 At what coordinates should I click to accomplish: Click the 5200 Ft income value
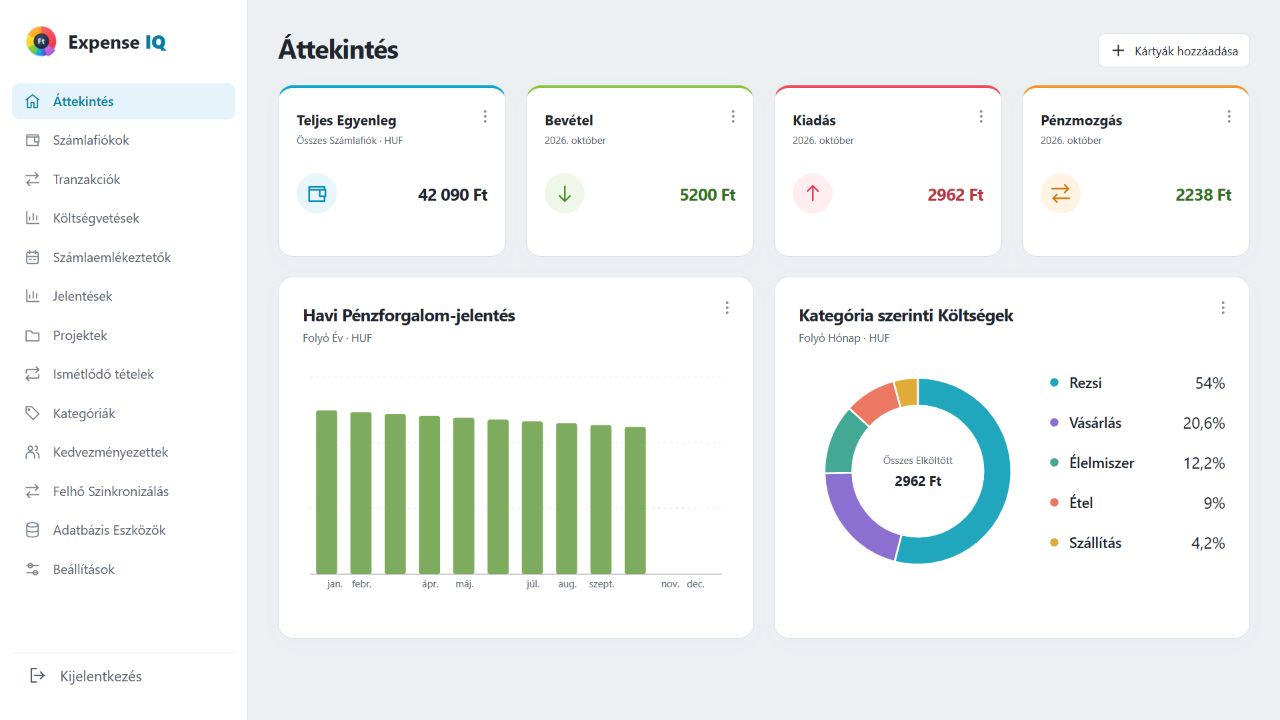tap(708, 195)
